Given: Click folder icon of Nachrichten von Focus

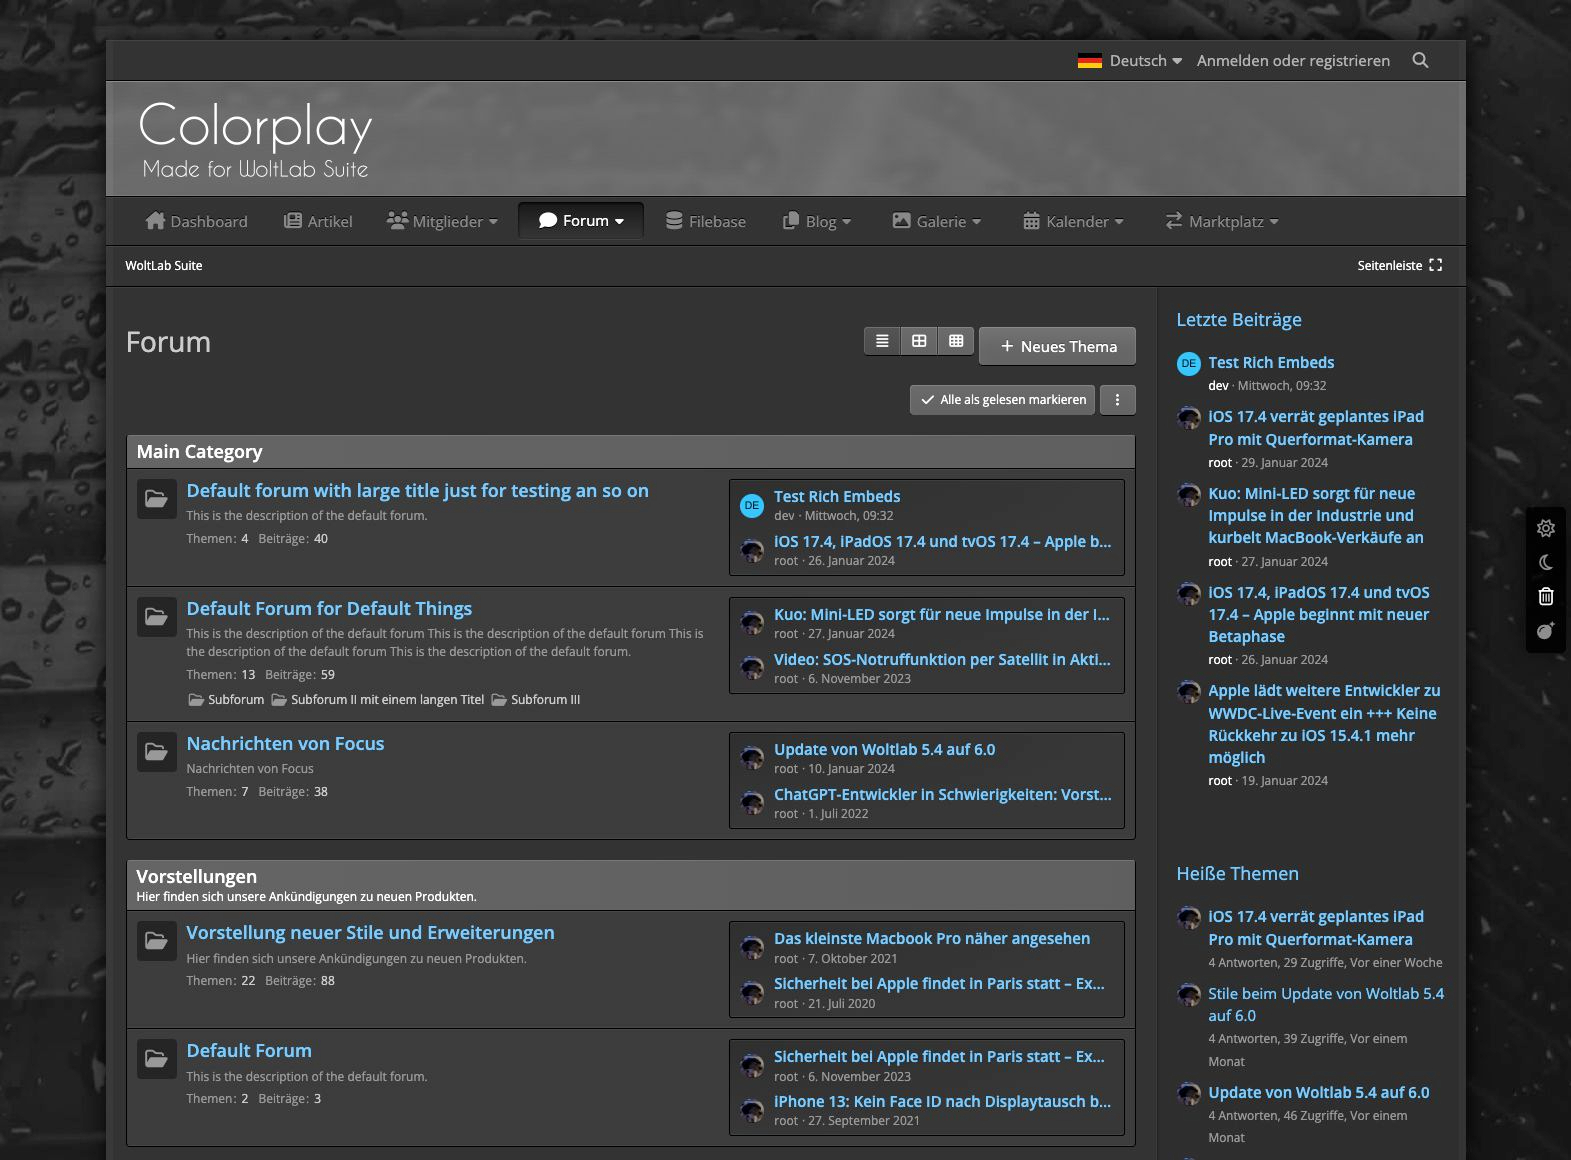Looking at the screenshot, I should (x=156, y=752).
